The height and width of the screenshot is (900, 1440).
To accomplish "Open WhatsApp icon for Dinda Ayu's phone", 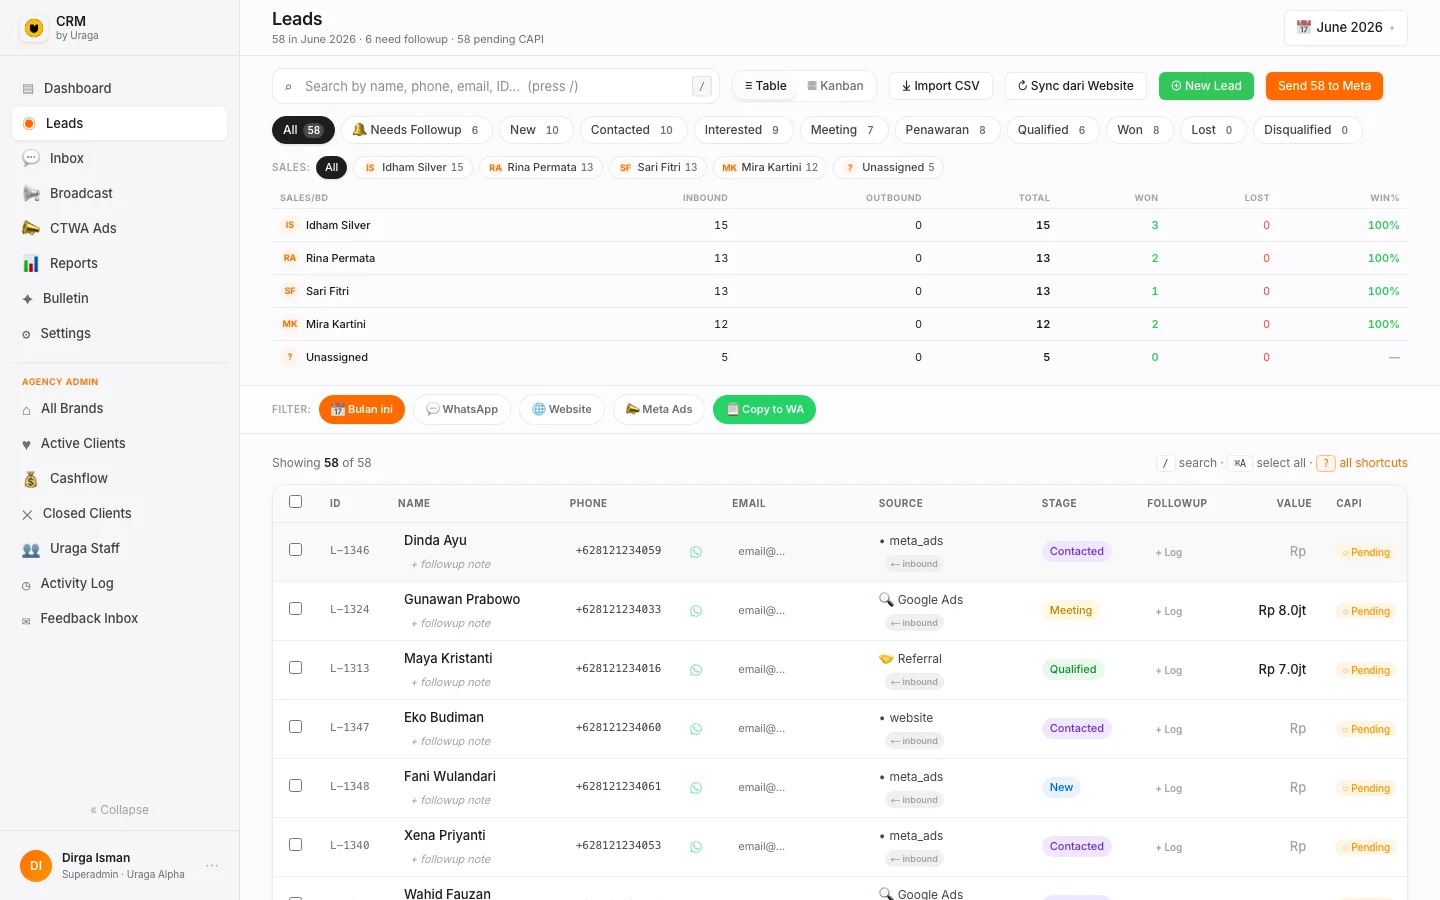I will pyautogui.click(x=696, y=552).
